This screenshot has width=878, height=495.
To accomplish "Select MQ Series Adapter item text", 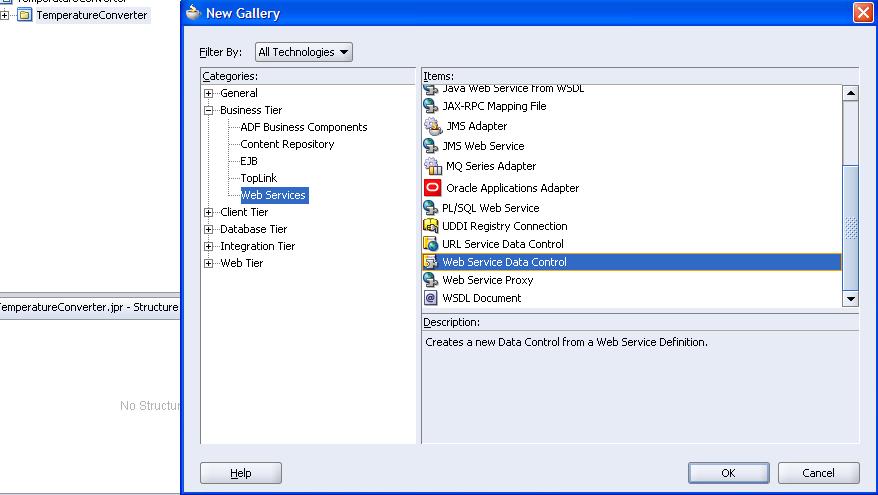I will [491, 166].
